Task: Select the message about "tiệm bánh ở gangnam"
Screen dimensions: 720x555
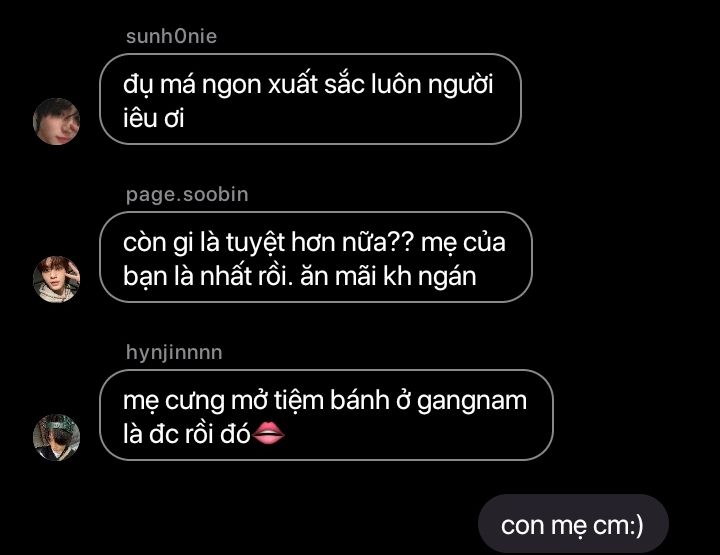Action: click(326, 415)
